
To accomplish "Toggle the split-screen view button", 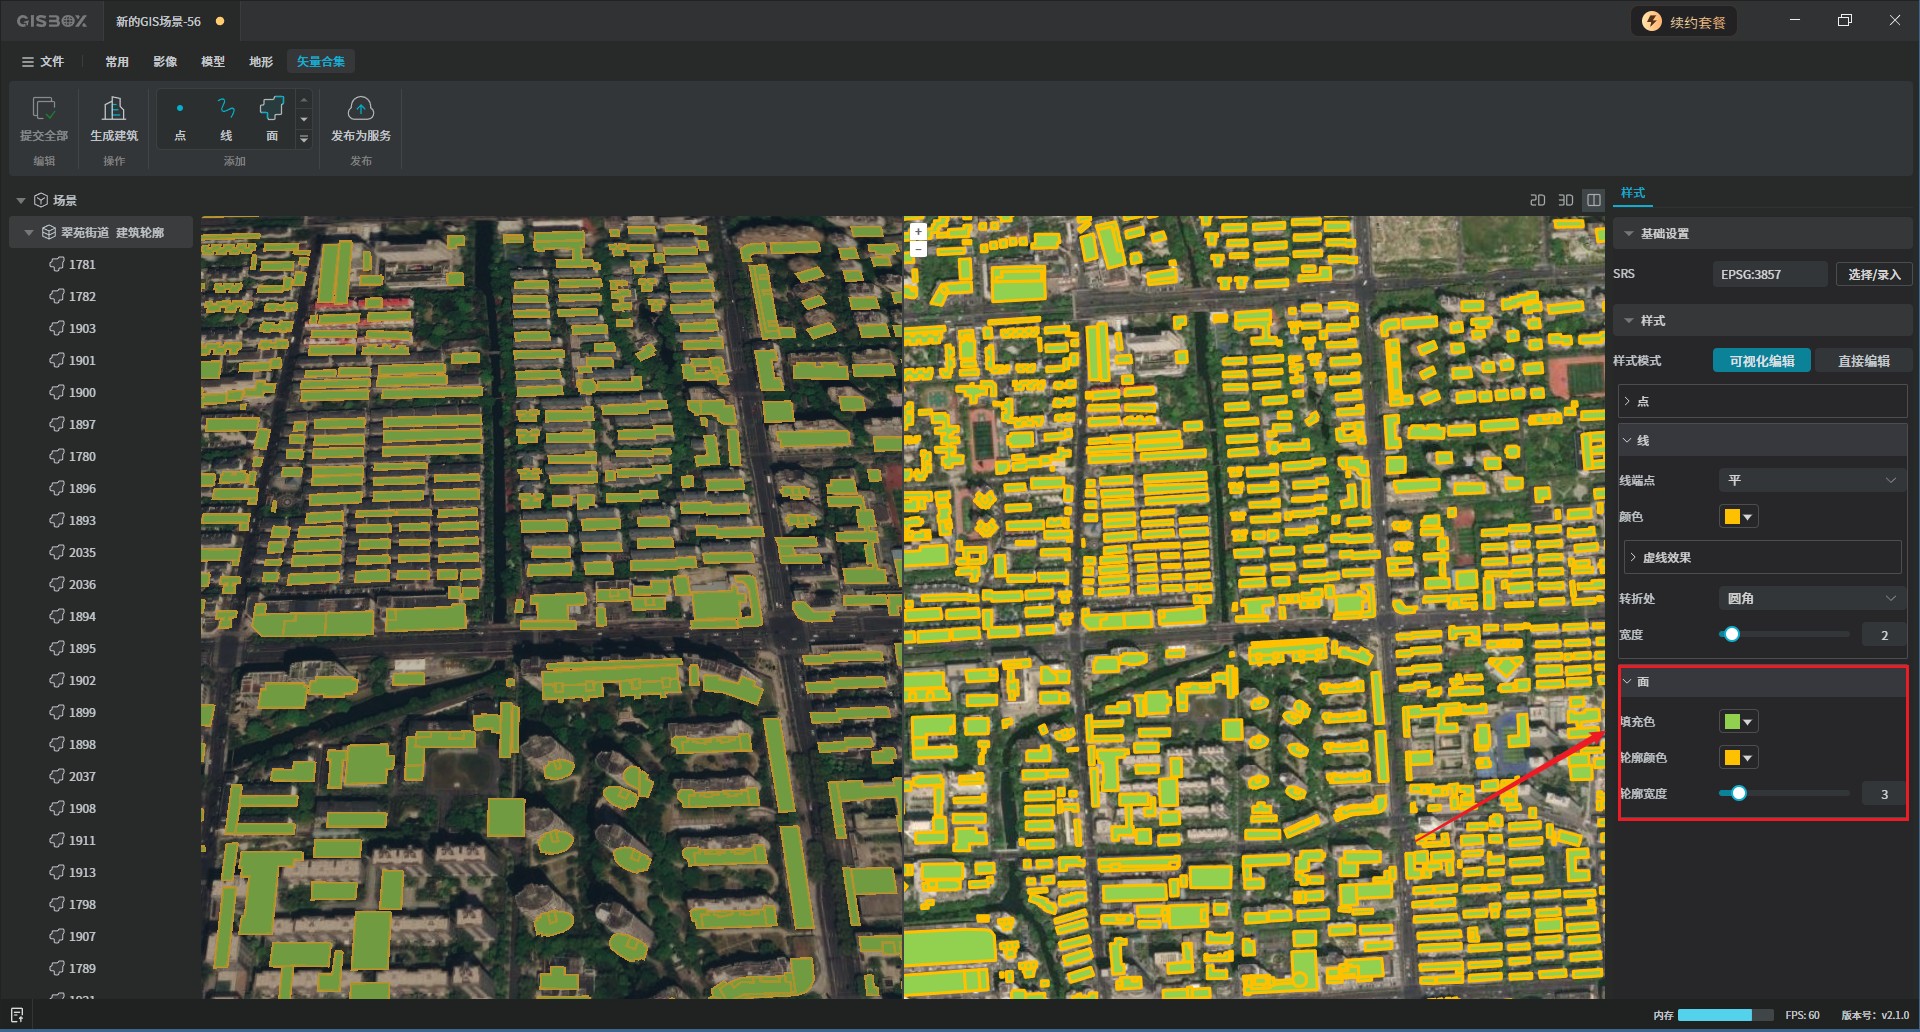I will pos(1594,201).
